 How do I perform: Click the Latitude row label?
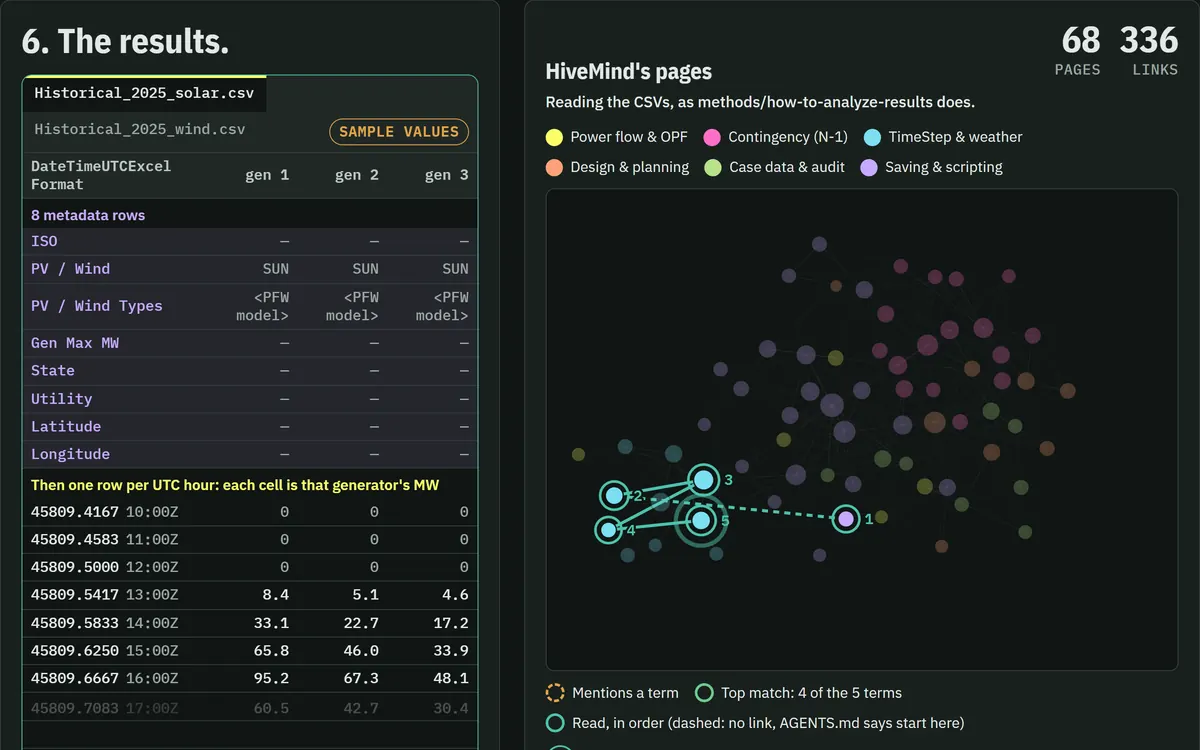(66, 426)
